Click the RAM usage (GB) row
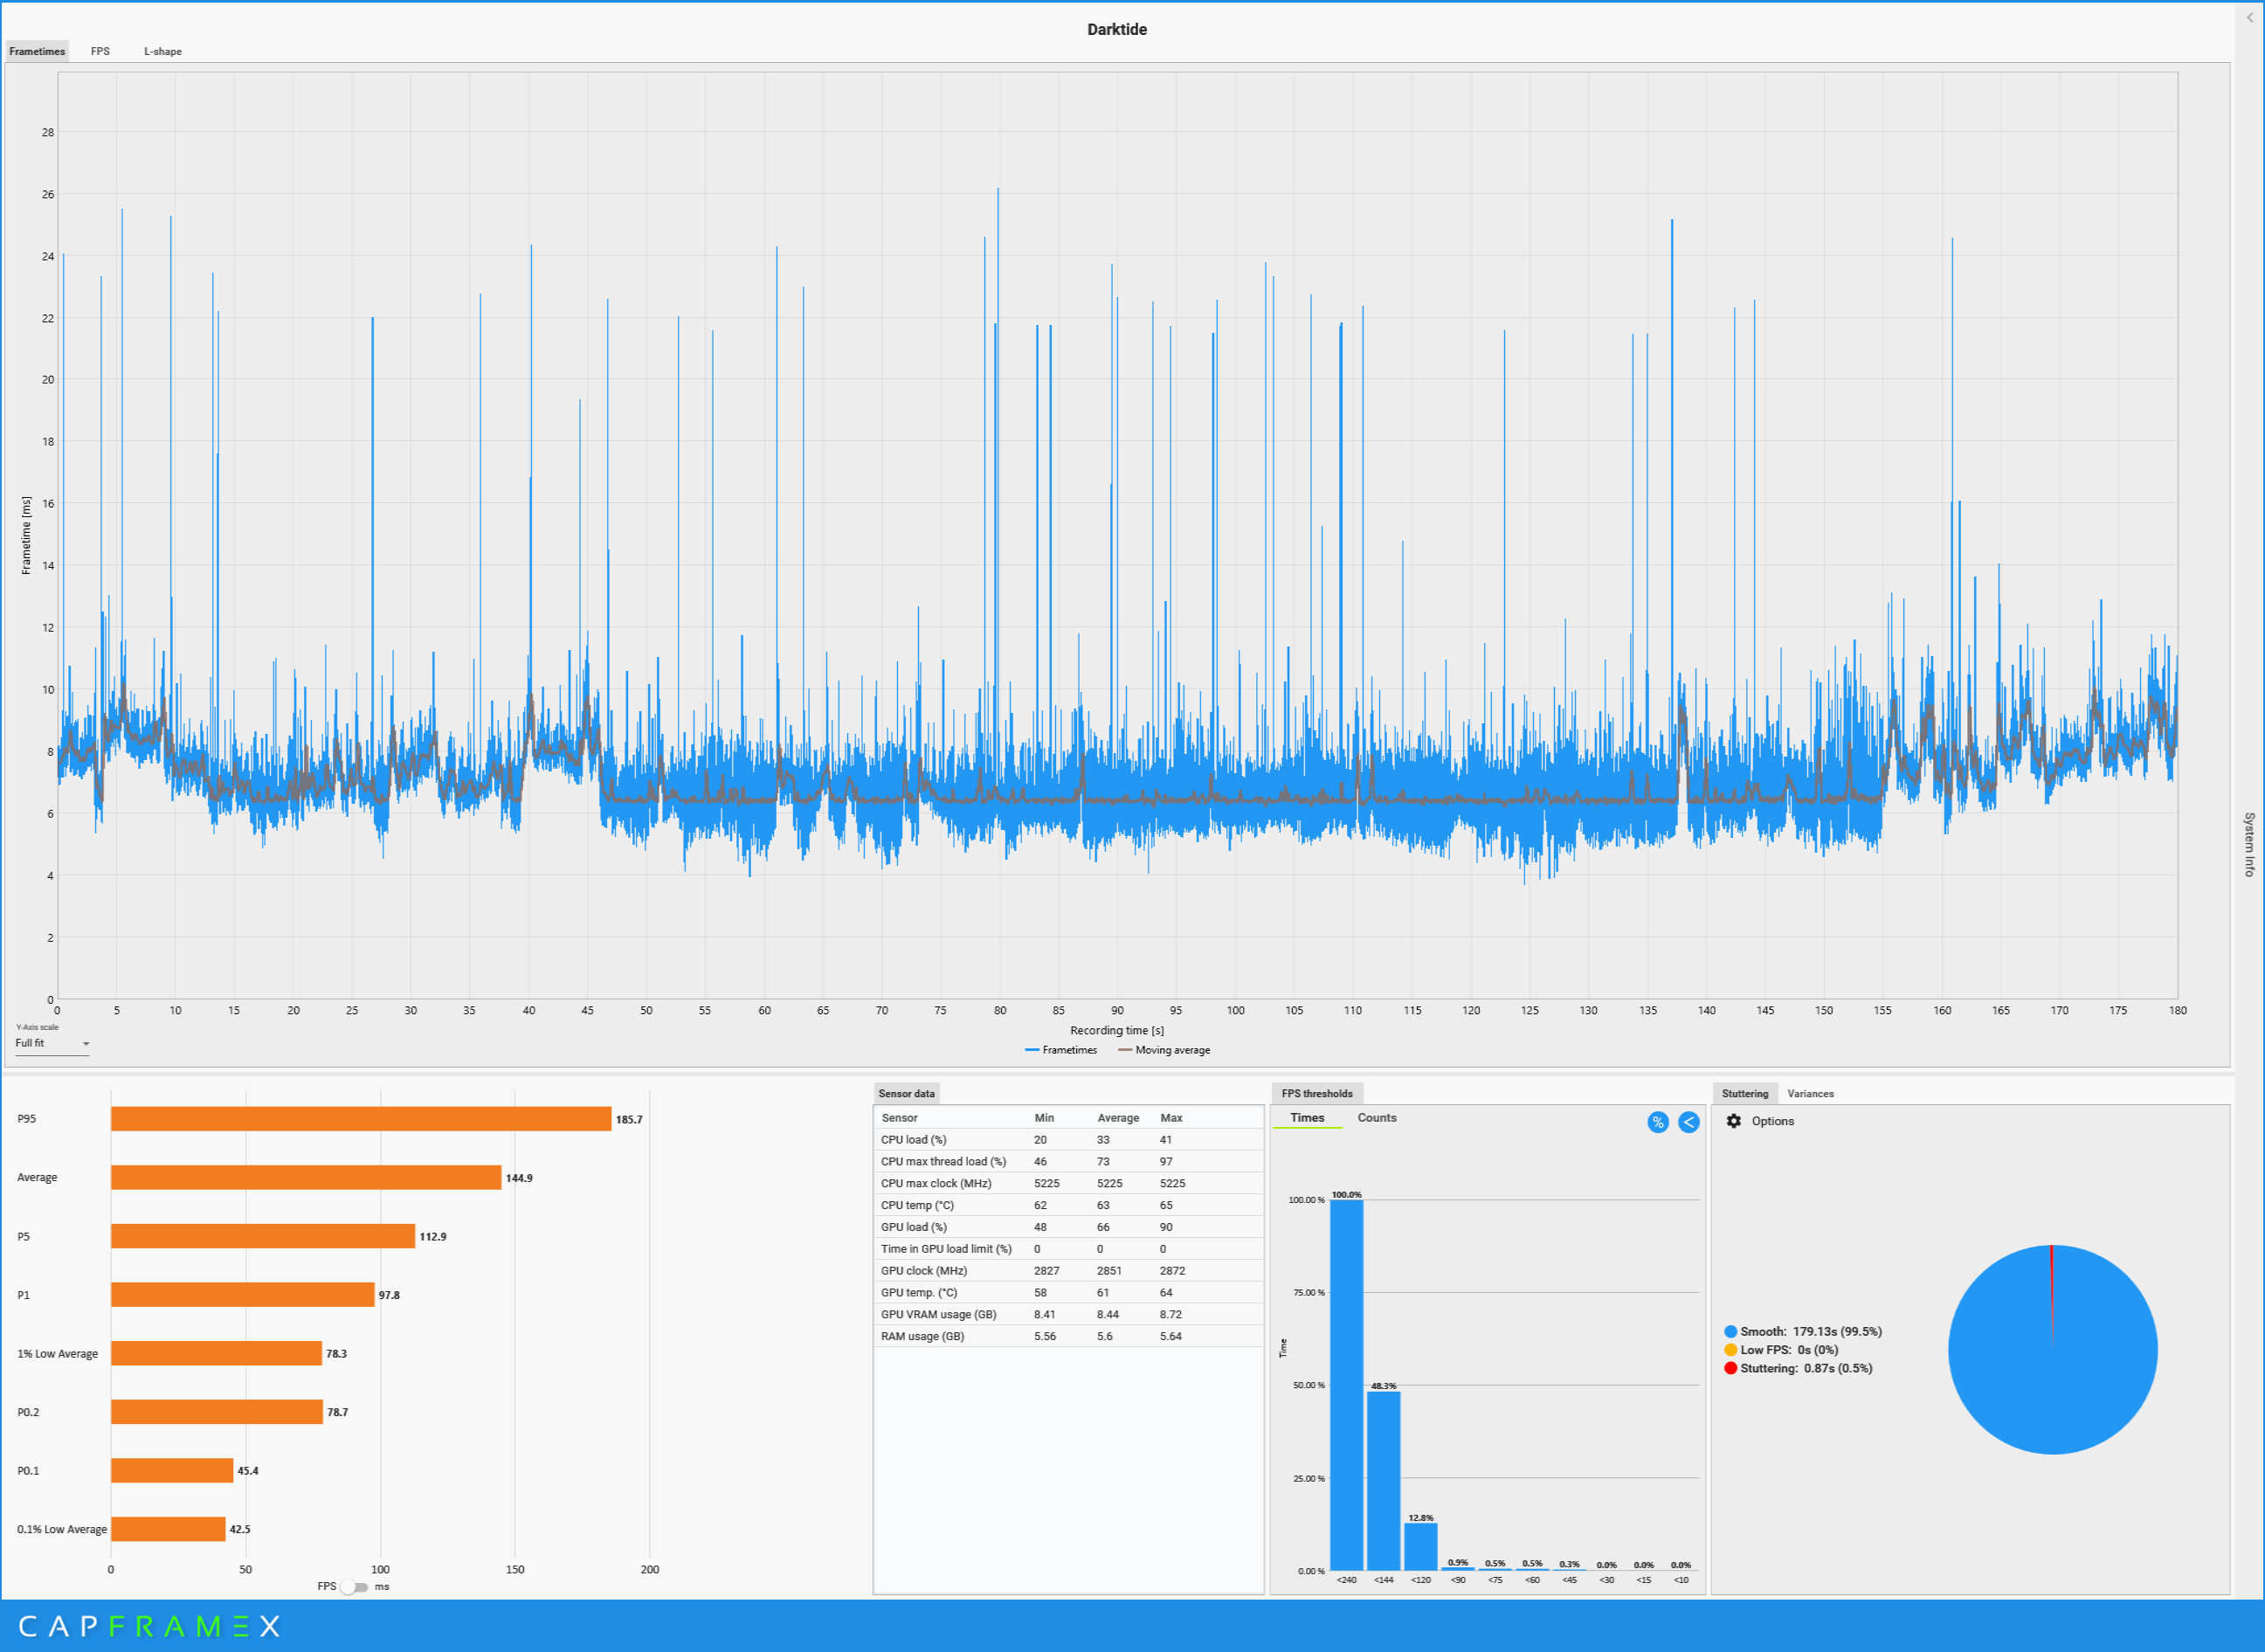The image size is (2265, 1652). pyautogui.click(x=1068, y=1336)
